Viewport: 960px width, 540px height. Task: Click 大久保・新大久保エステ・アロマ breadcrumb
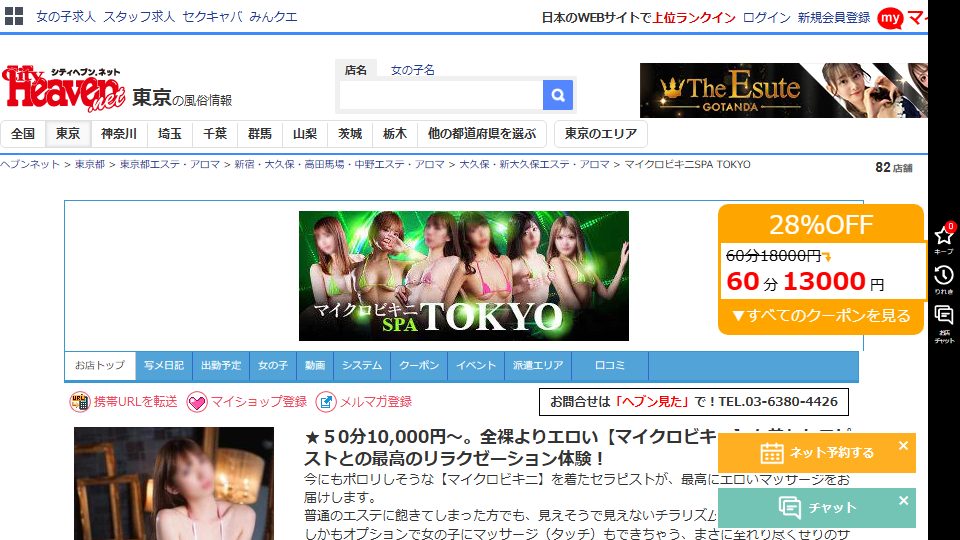[x=534, y=164]
